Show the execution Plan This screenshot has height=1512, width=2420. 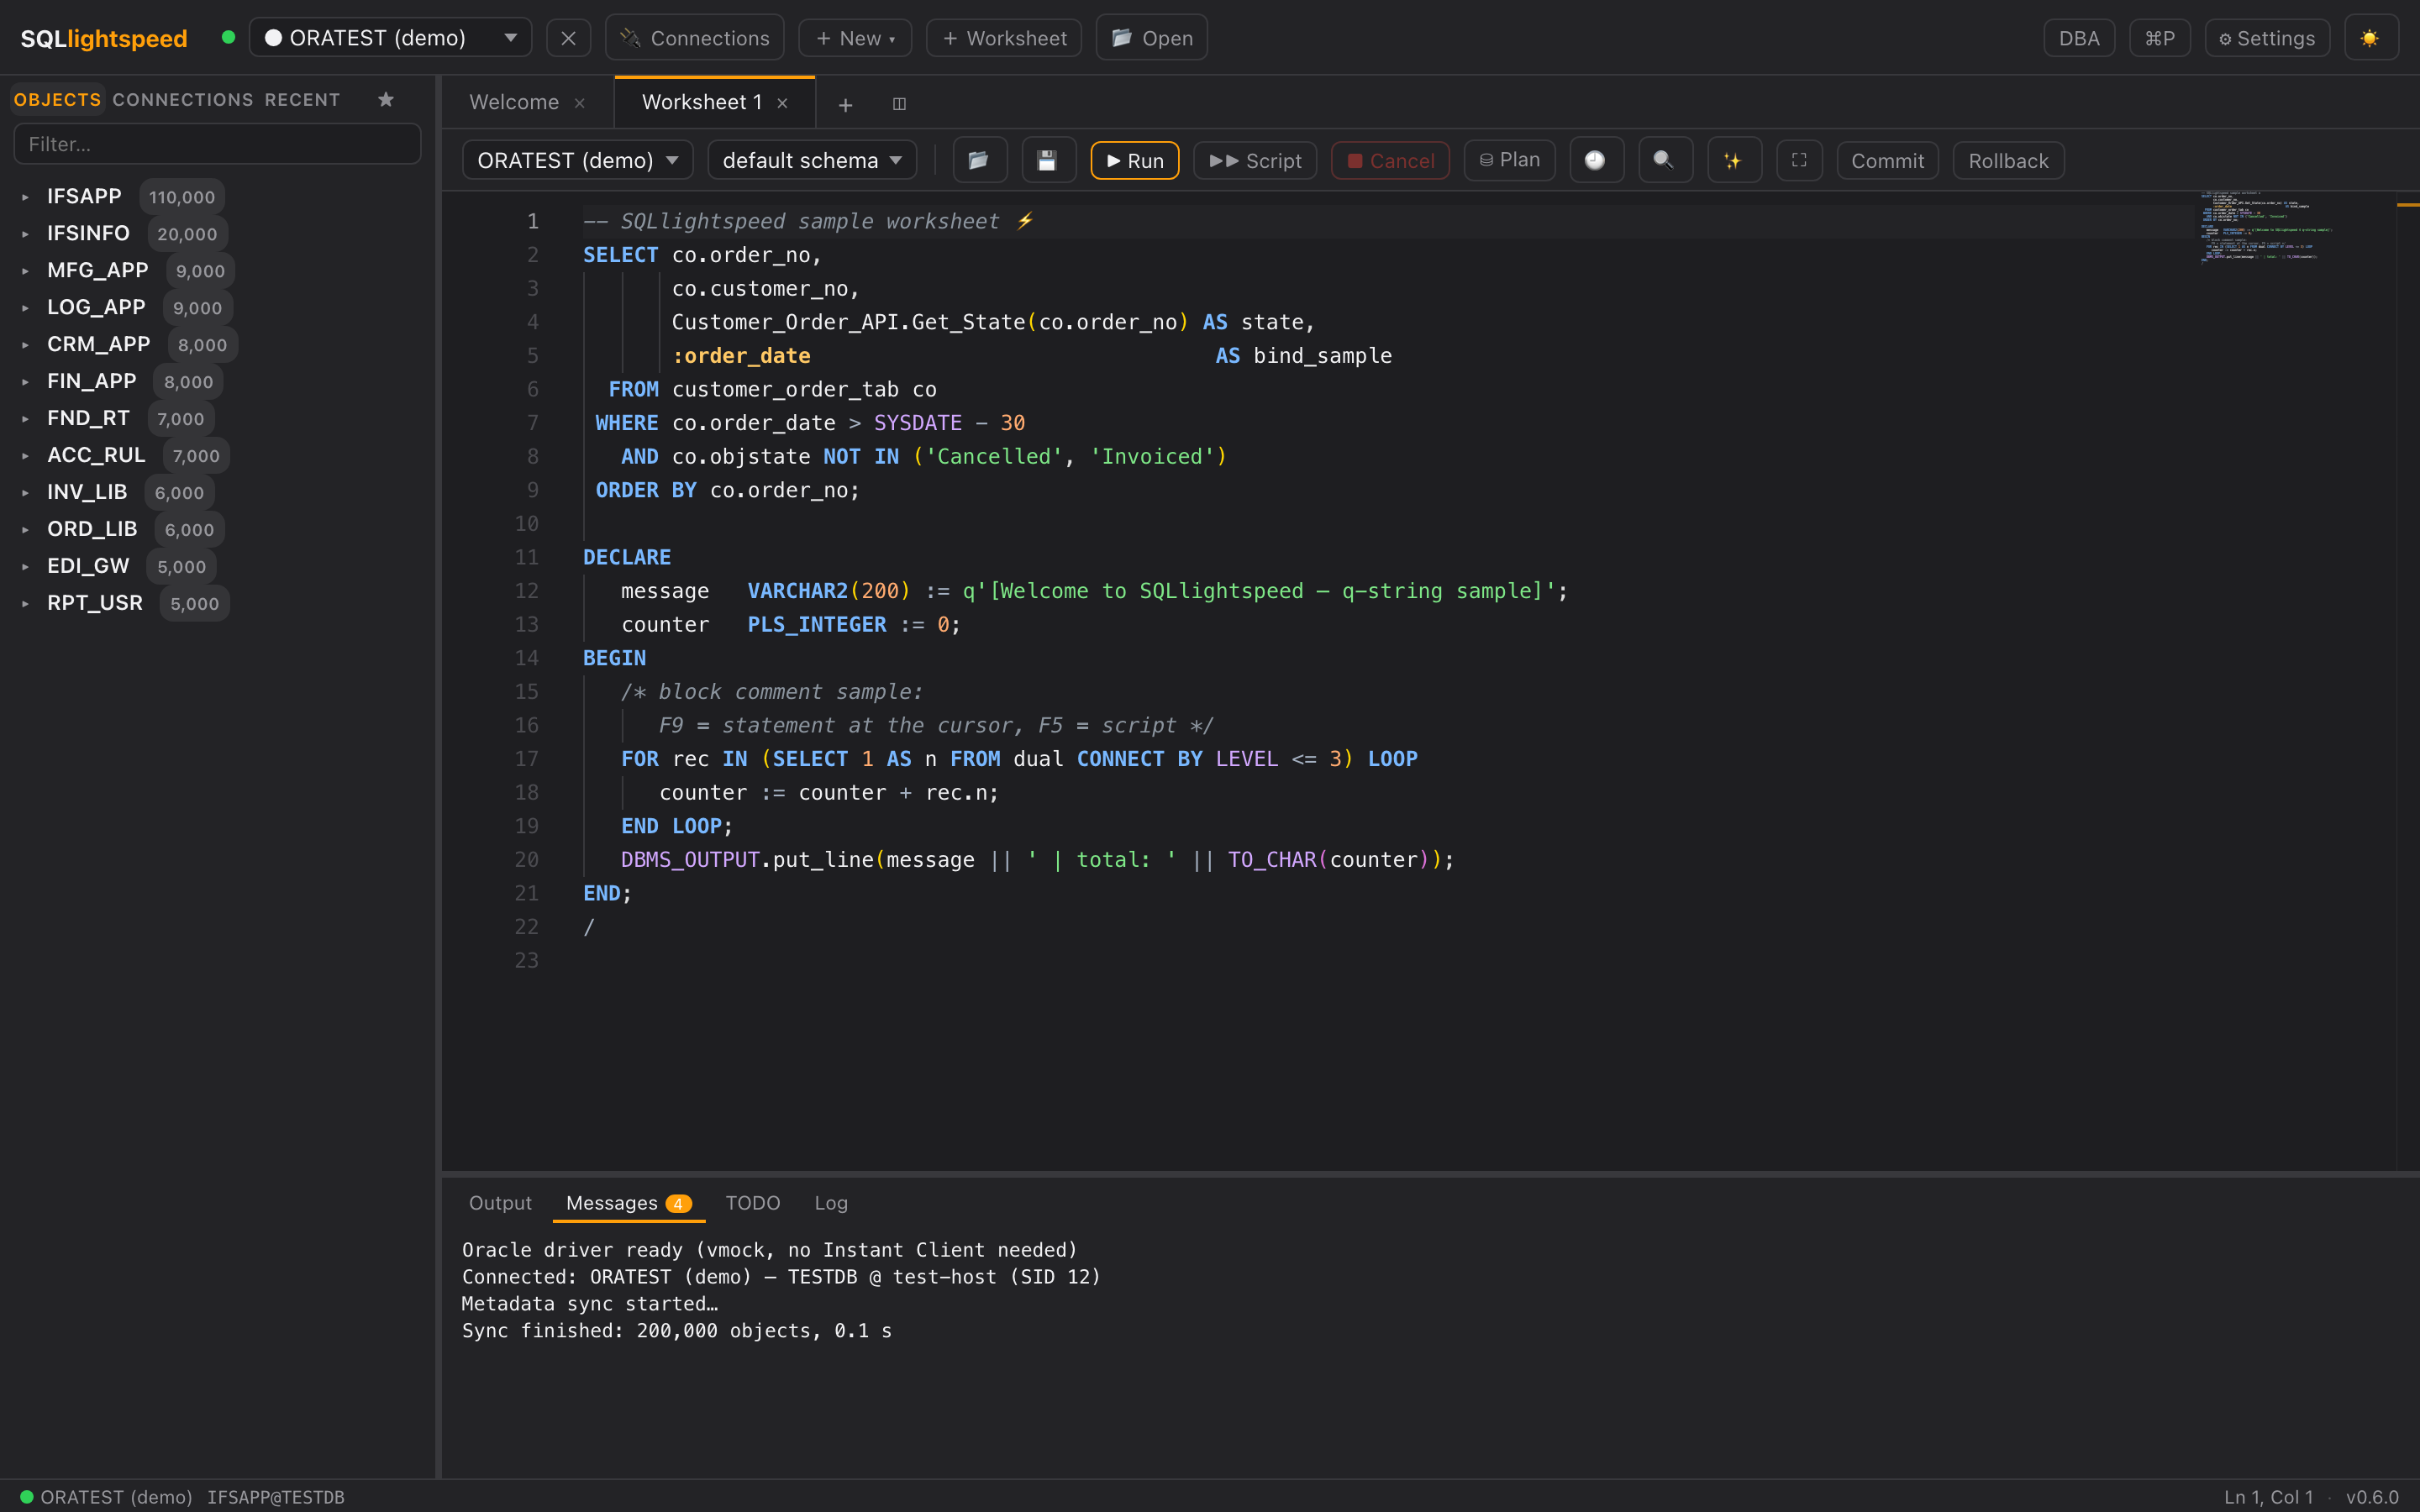pos(1509,160)
